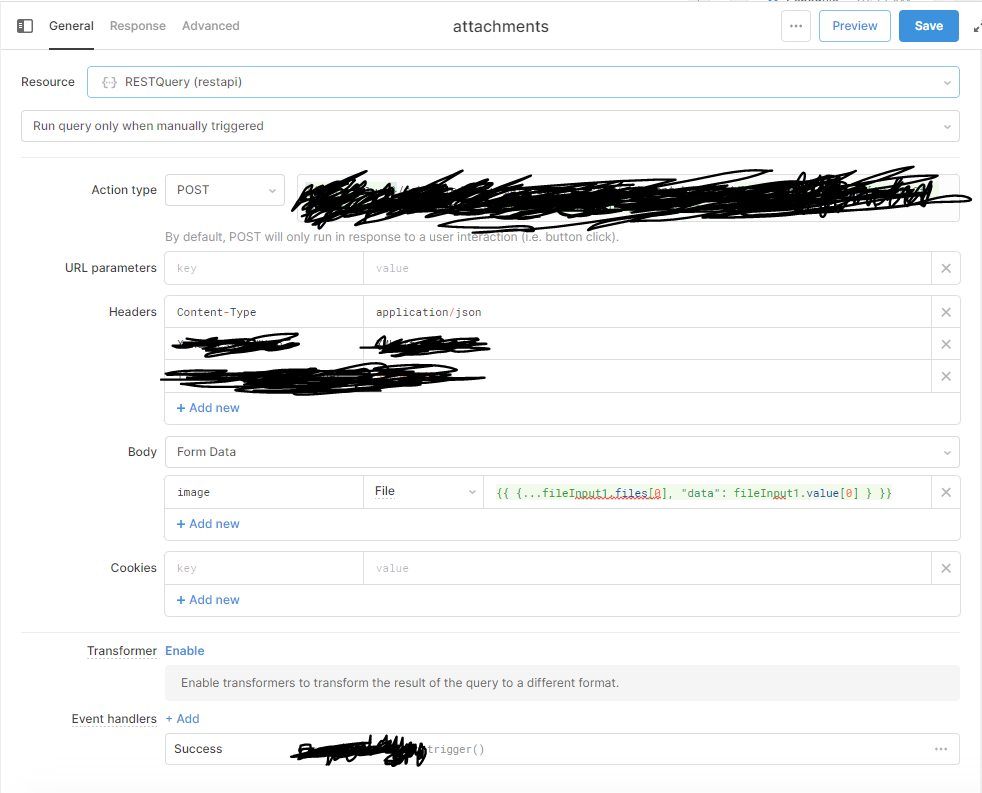Open the Advanced tab
982x793 pixels.
[210, 26]
